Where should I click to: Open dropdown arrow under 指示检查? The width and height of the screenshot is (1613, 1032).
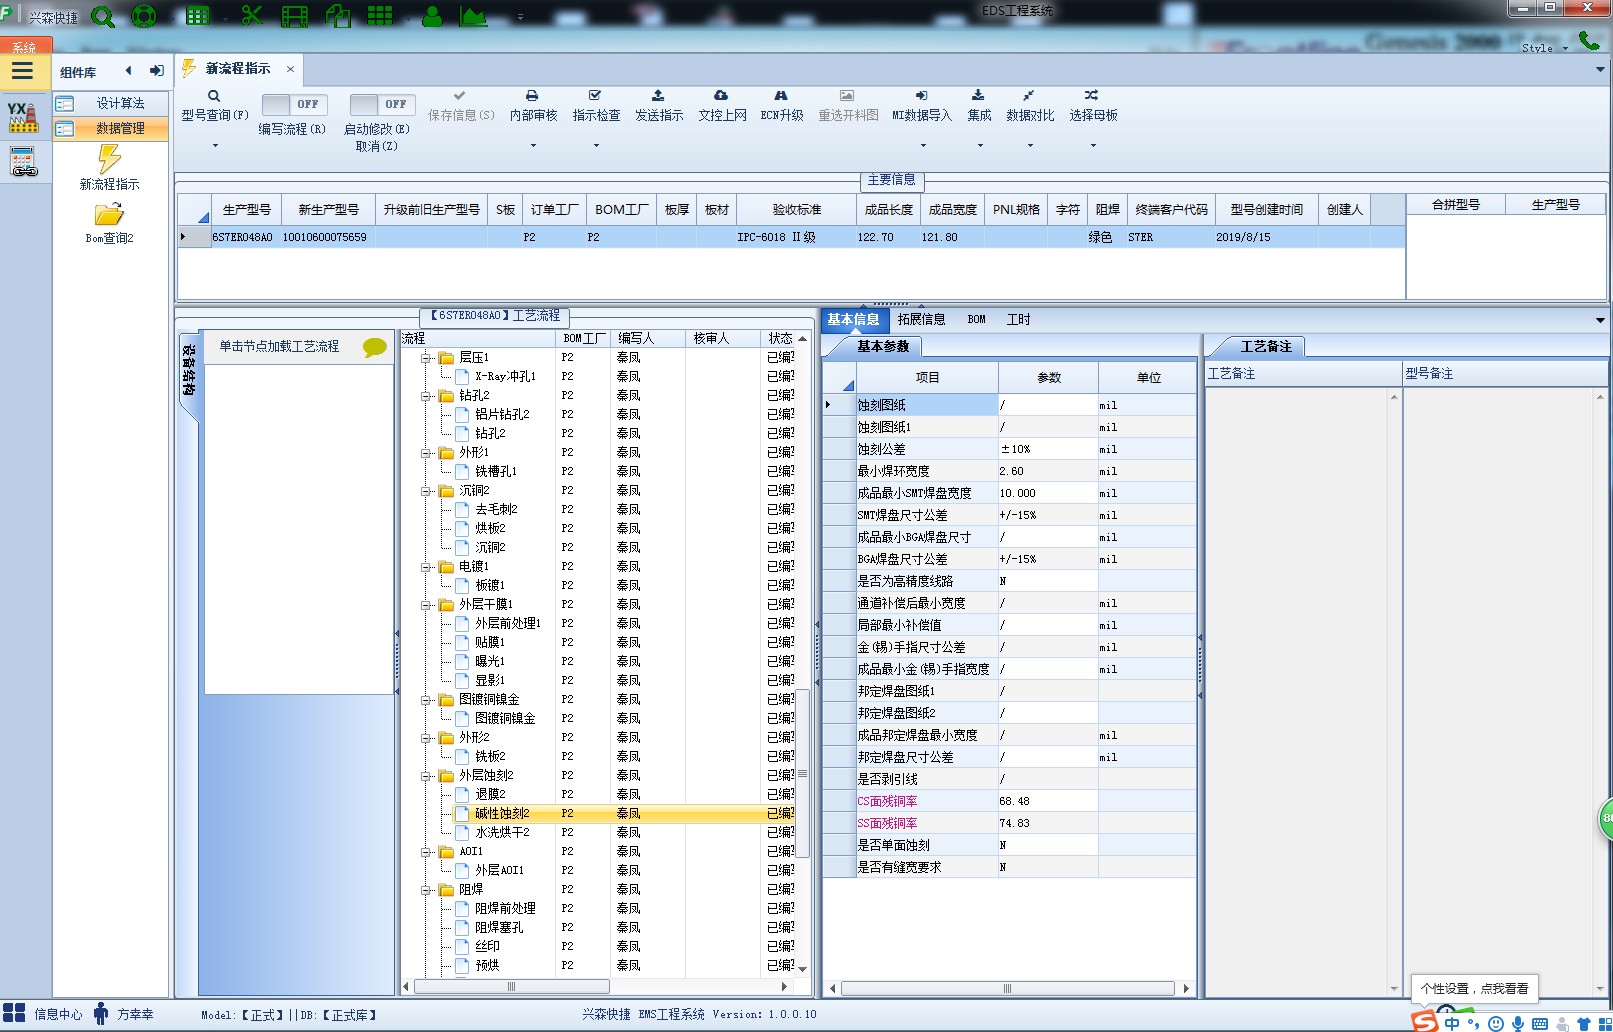[x=596, y=146]
